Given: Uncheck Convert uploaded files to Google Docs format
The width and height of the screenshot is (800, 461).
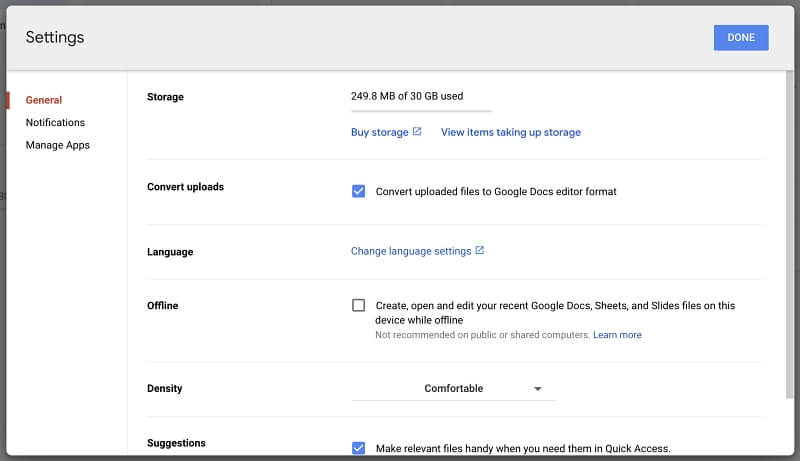Looking at the screenshot, I should coord(359,191).
